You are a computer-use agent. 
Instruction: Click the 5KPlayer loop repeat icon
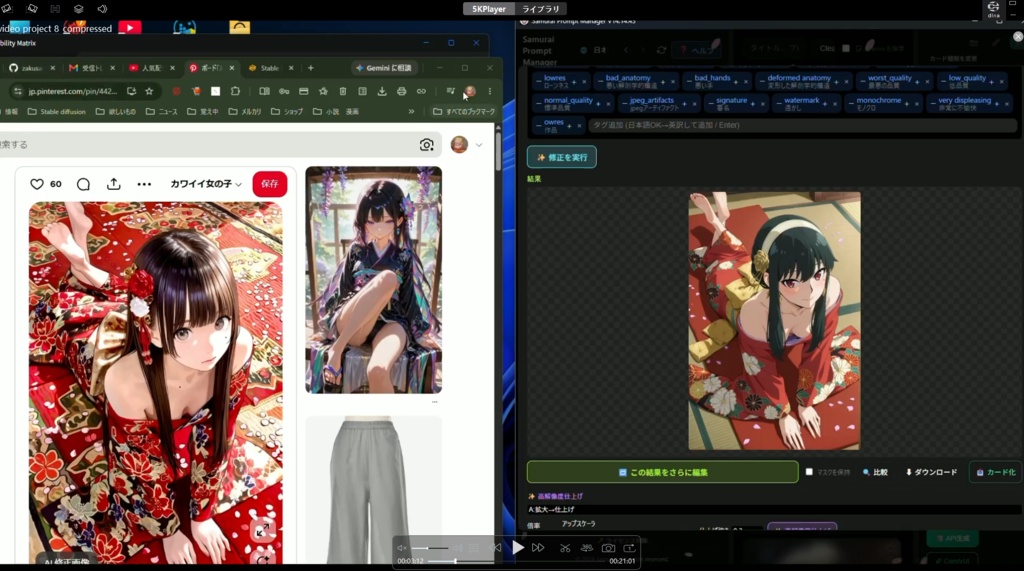[630, 548]
